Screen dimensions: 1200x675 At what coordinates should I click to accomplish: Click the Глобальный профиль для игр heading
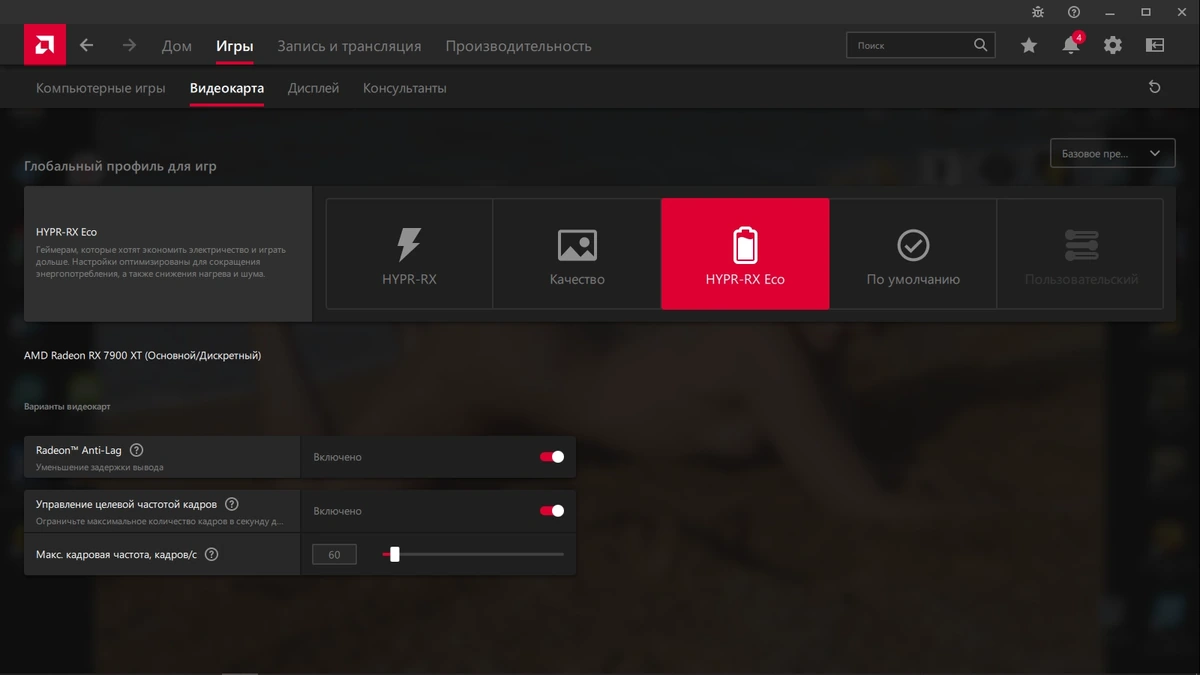(x=120, y=166)
